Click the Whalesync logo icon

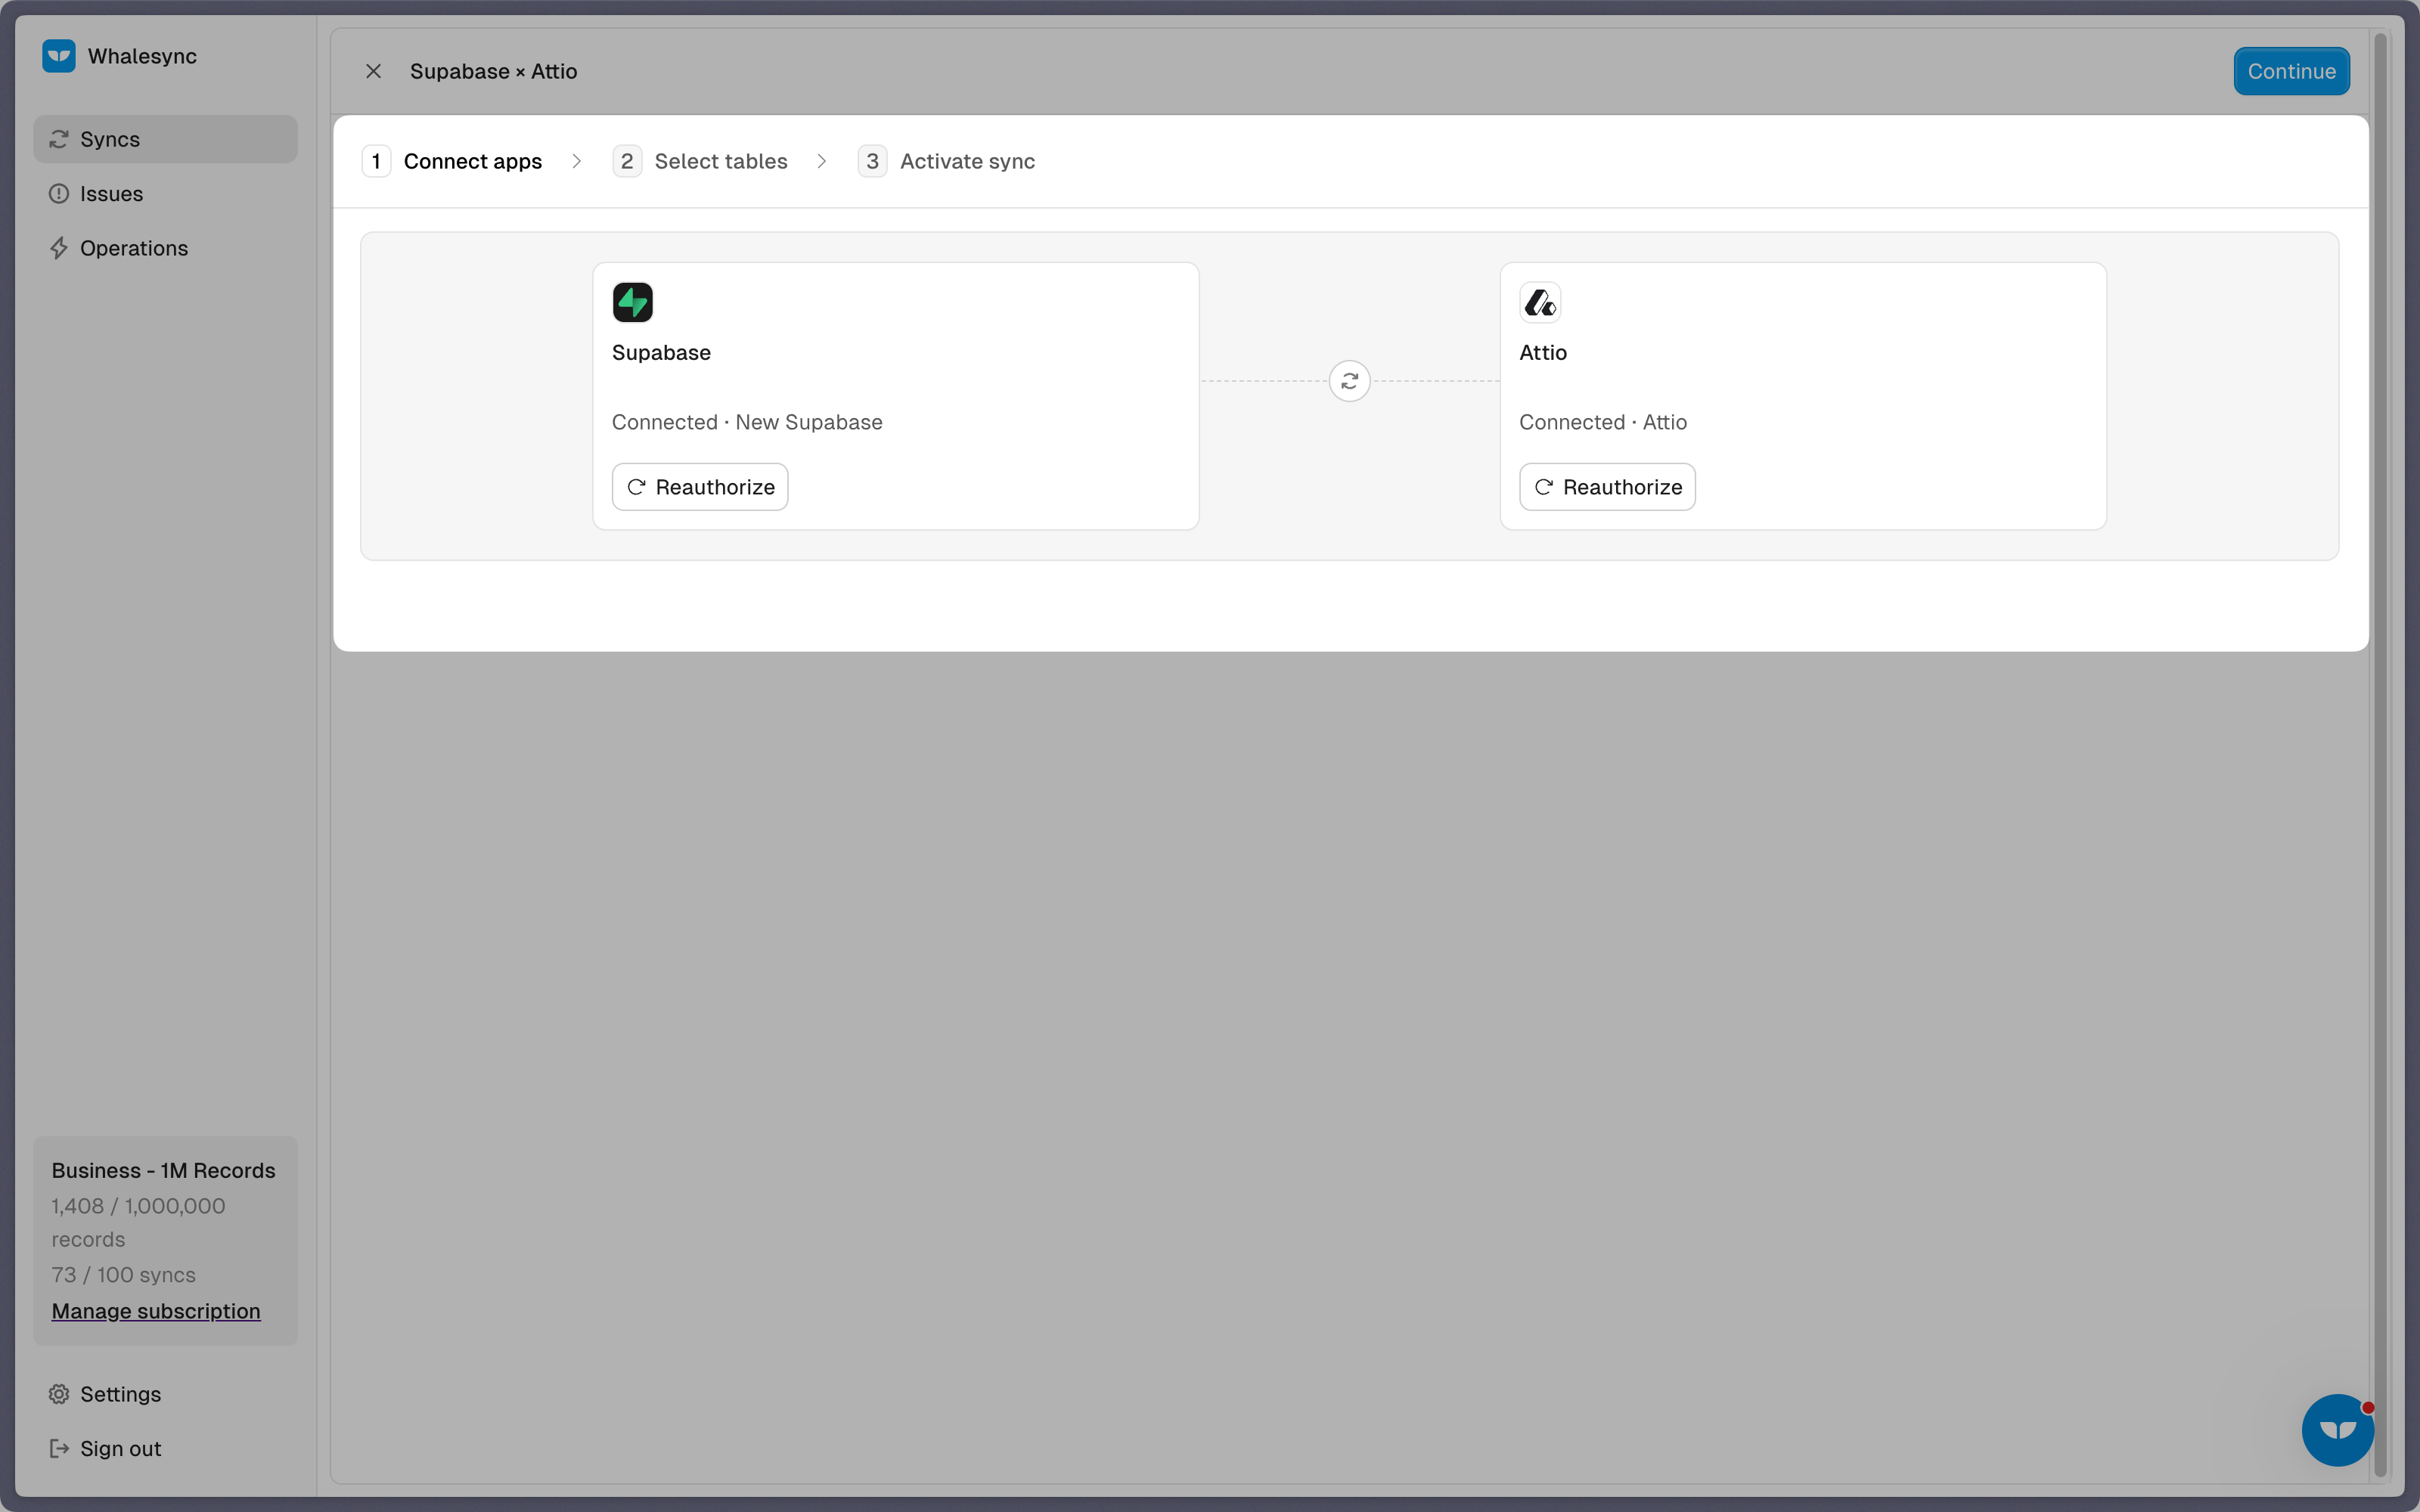tap(59, 56)
